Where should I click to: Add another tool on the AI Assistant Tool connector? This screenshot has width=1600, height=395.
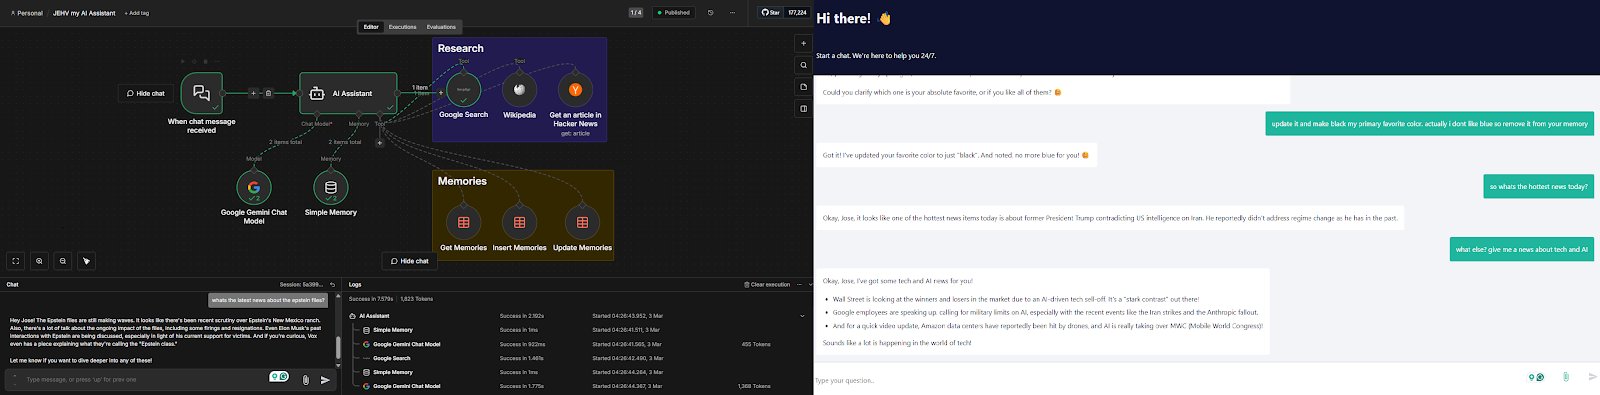pyautogui.click(x=380, y=143)
